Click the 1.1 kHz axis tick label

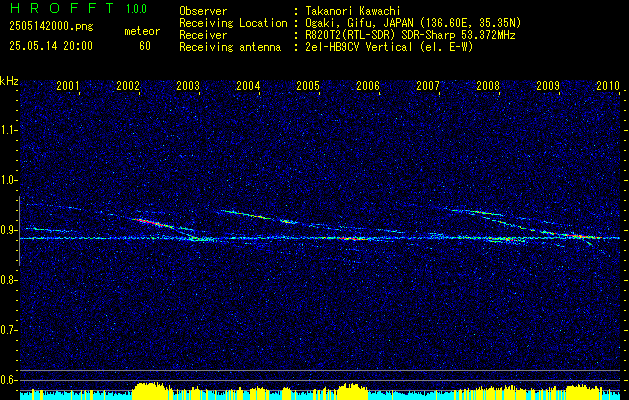pyautogui.click(x=8, y=130)
